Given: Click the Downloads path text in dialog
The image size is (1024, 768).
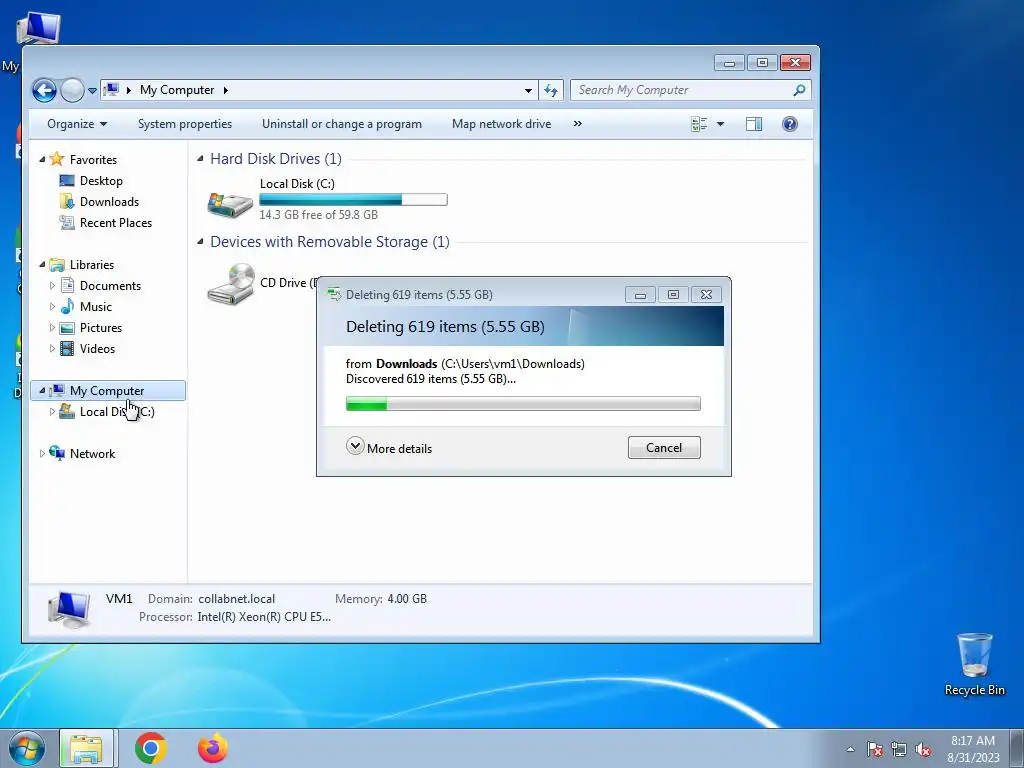Looking at the screenshot, I should 513,364.
